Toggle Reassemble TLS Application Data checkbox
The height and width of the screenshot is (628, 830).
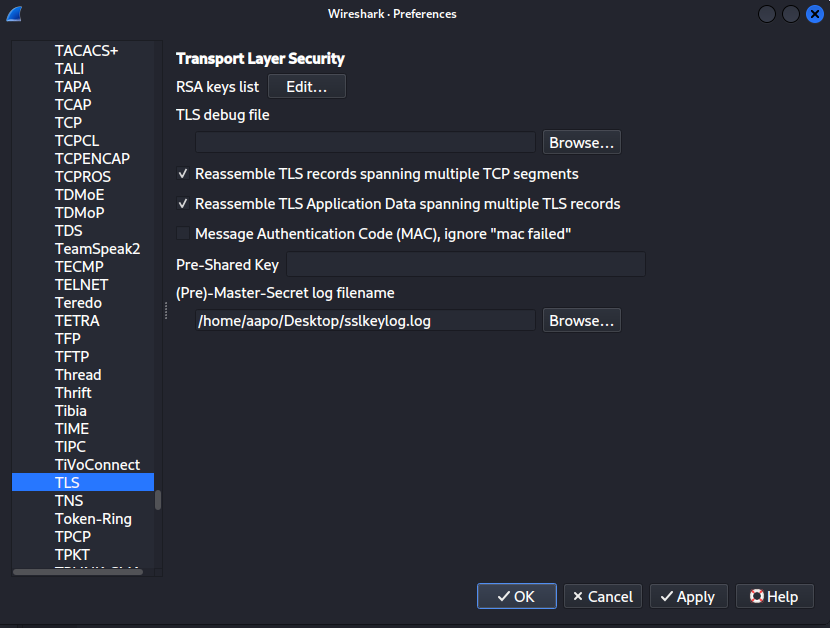click(x=183, y=204)
